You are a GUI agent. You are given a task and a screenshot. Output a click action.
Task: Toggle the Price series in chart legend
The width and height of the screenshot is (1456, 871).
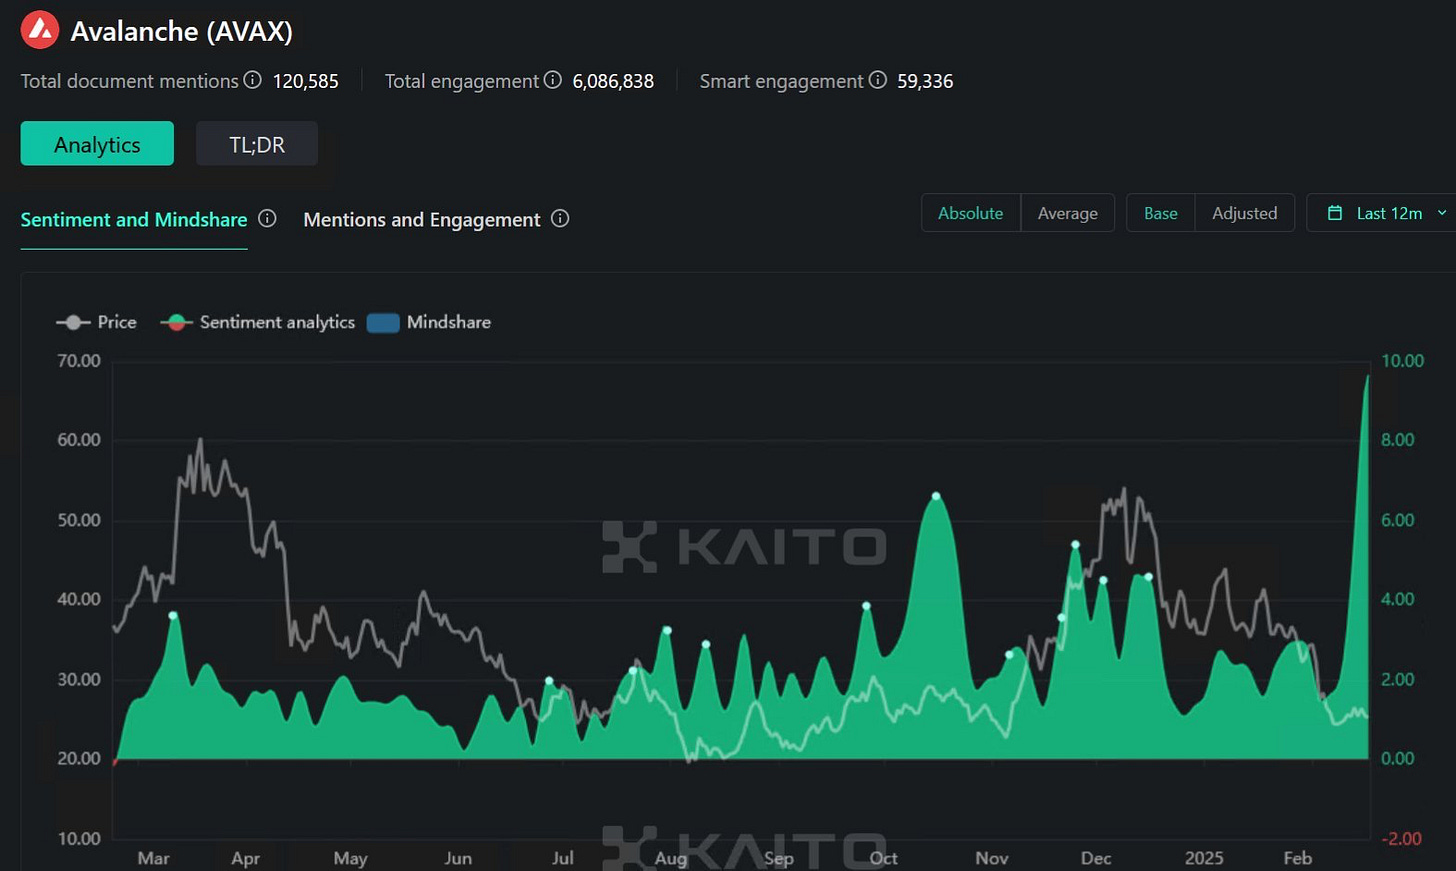pos(96,322)
